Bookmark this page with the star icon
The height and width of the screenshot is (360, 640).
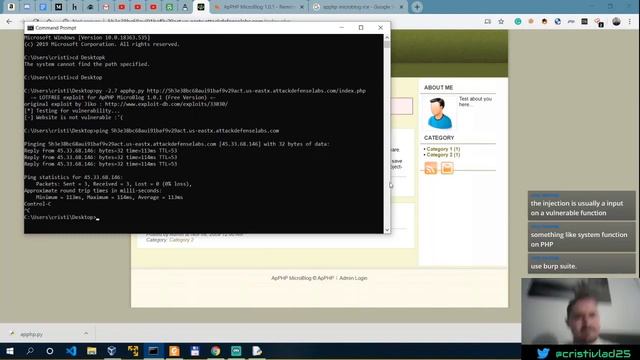tap(501, 22)
